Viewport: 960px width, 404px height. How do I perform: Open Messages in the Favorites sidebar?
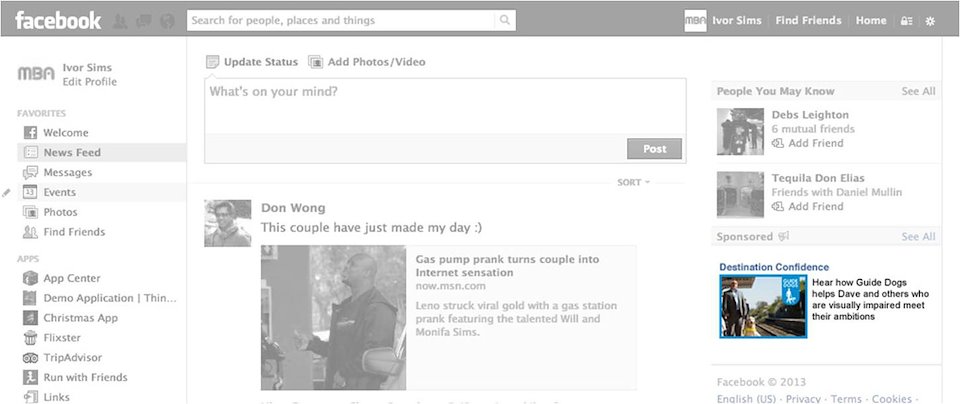[x=67, y=172]
